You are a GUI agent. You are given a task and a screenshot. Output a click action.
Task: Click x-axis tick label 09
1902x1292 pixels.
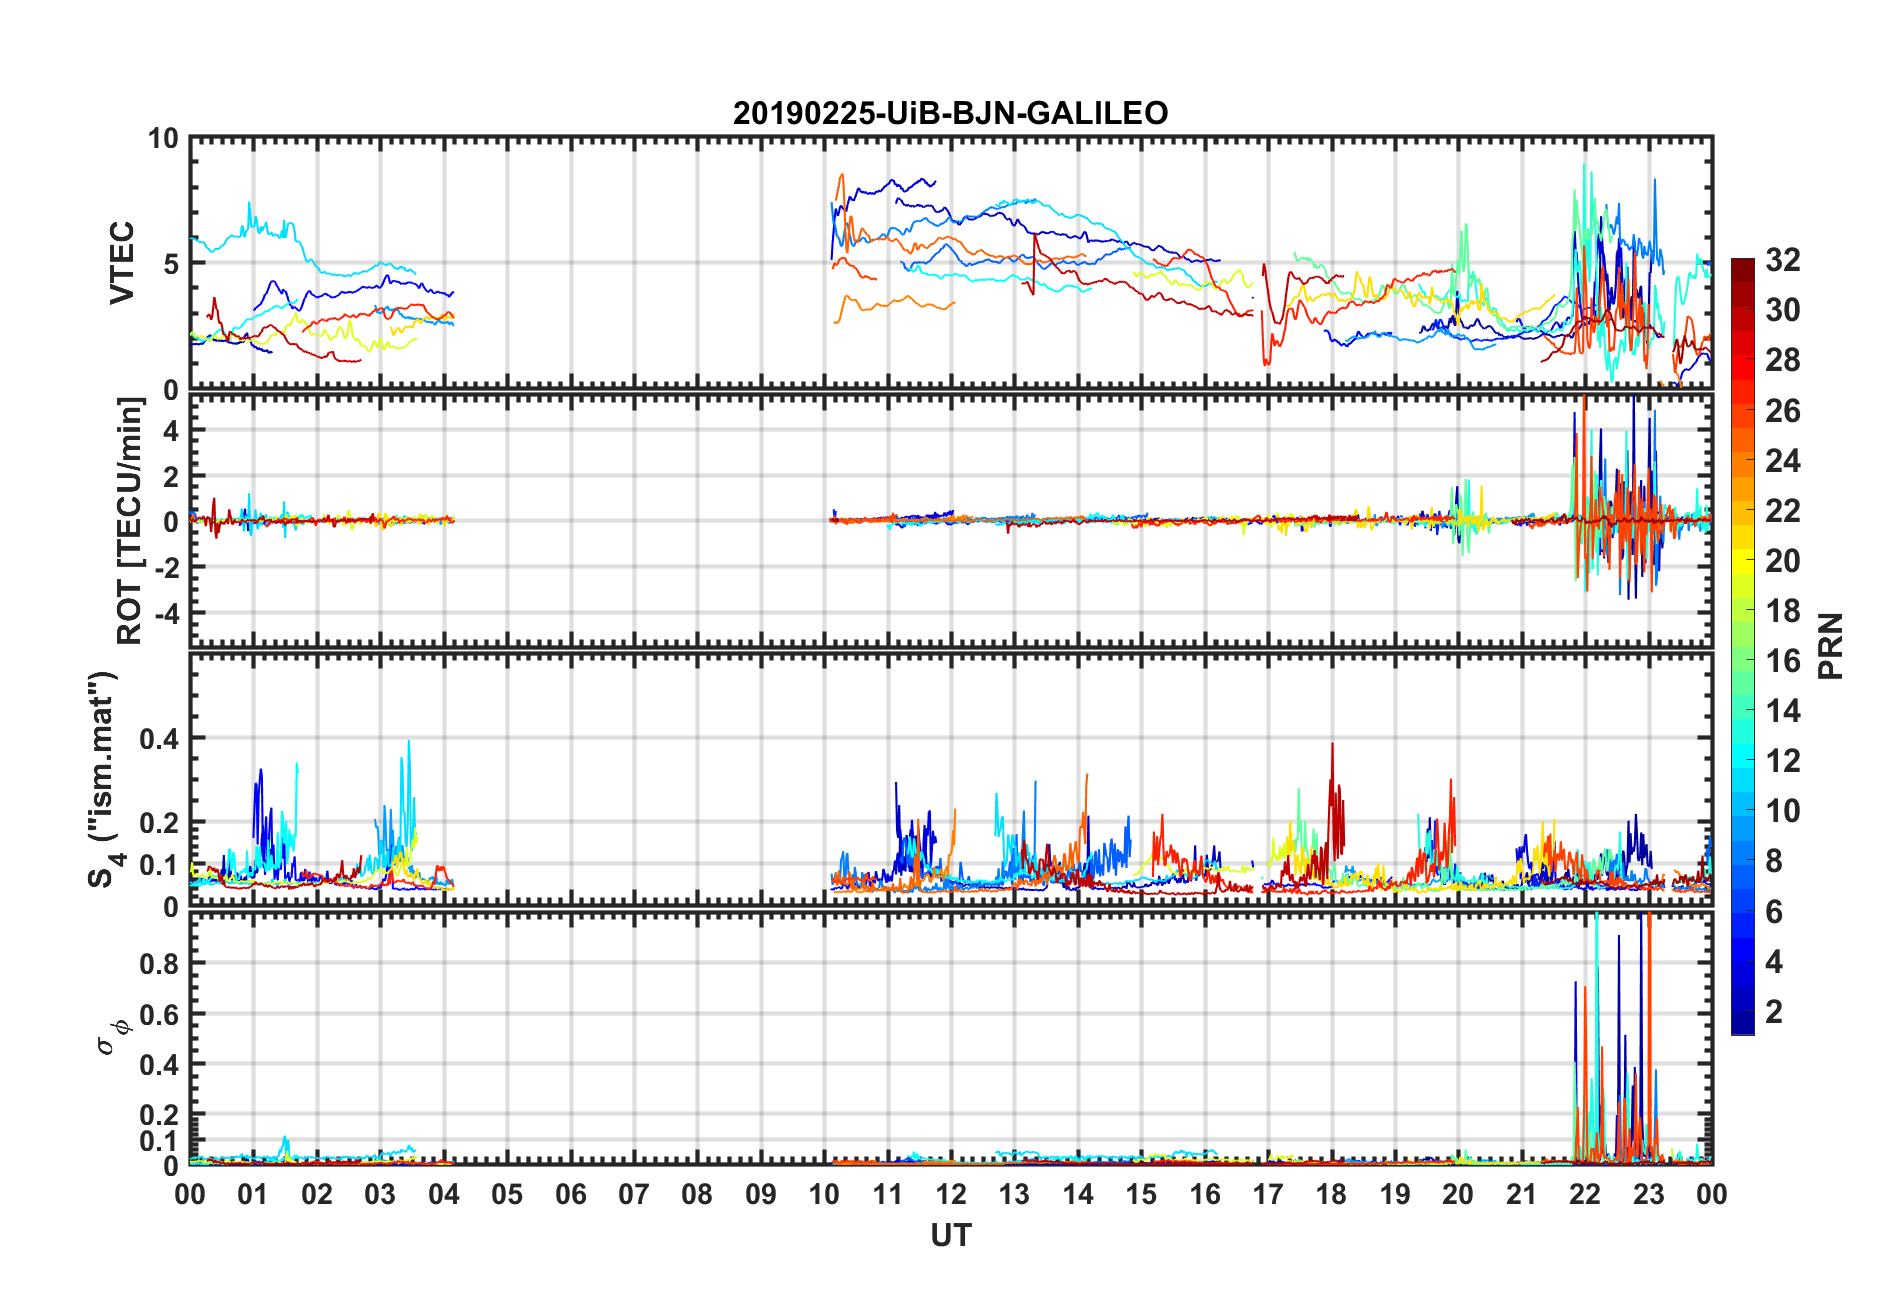click(761, 1194)
